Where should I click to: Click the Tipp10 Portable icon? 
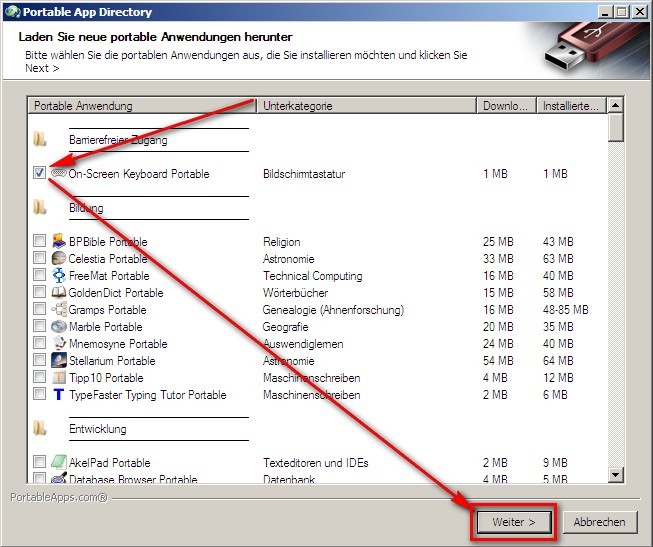(x=59, y=377)
